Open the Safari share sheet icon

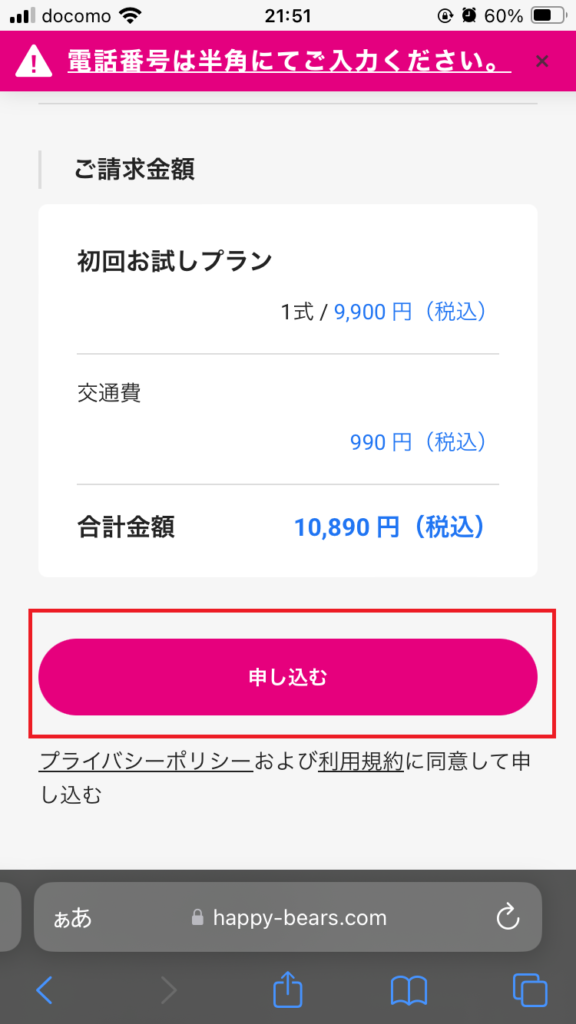point(288,989)
